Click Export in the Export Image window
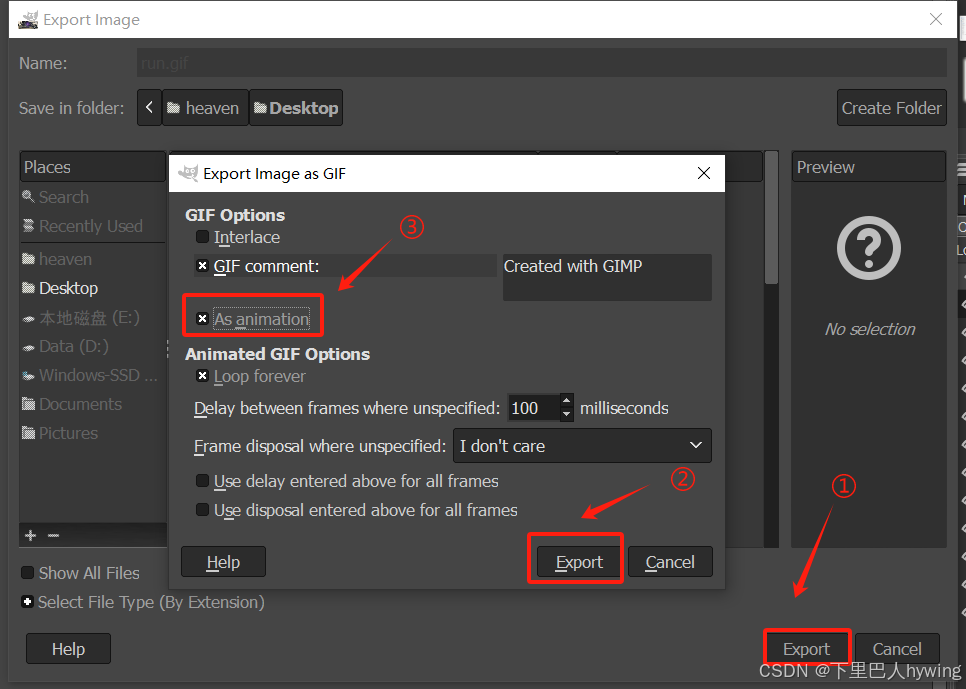 click(806, 648)
